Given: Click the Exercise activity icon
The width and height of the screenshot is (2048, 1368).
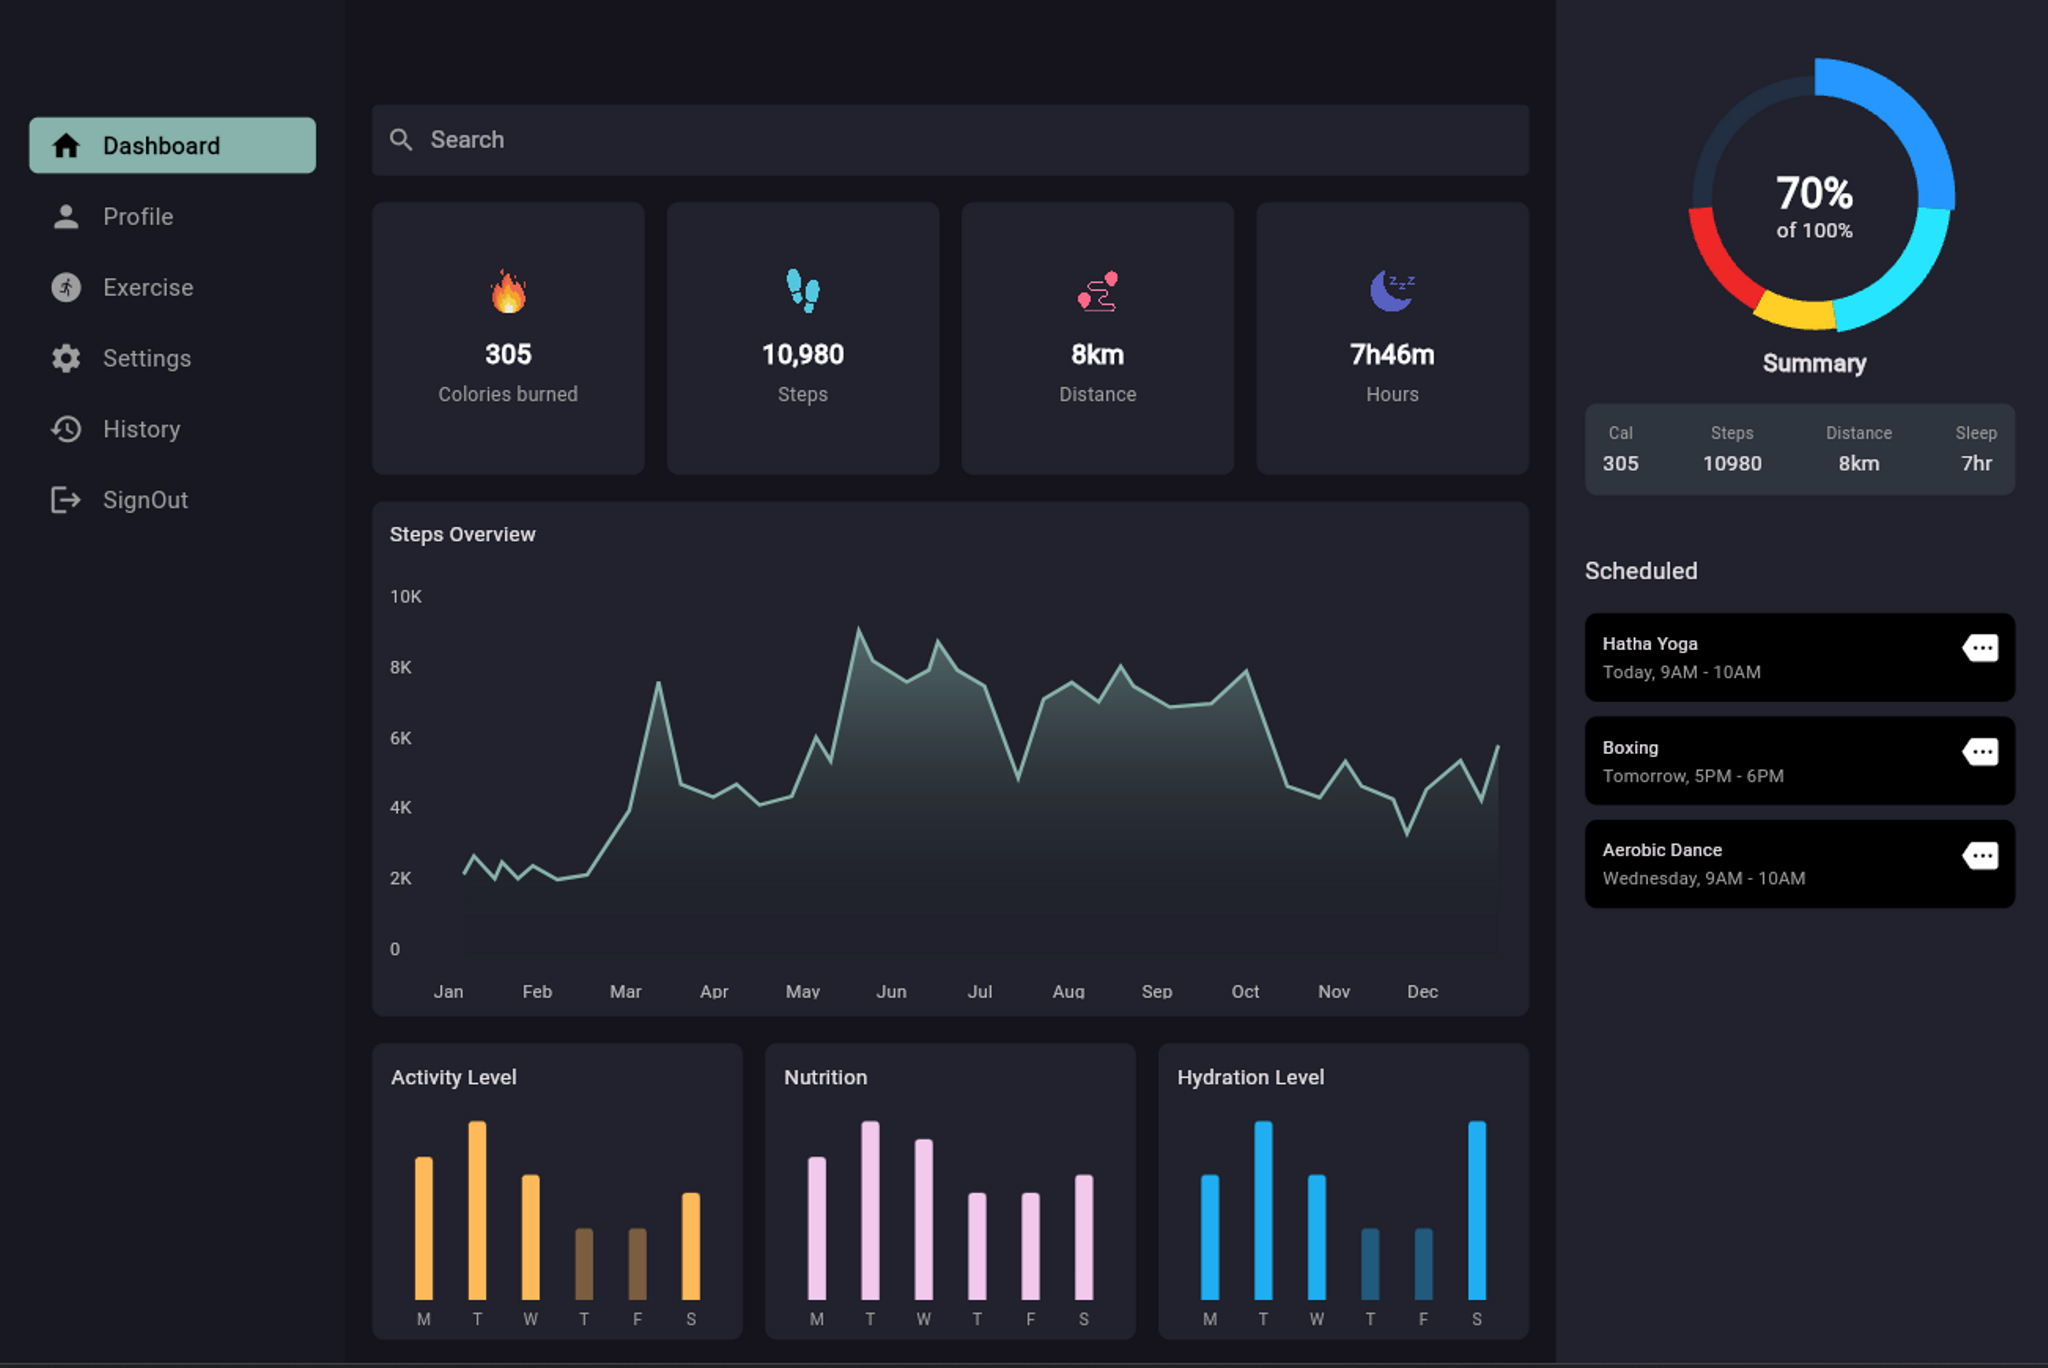Looking at the screenshot, I should pos(67,287).
